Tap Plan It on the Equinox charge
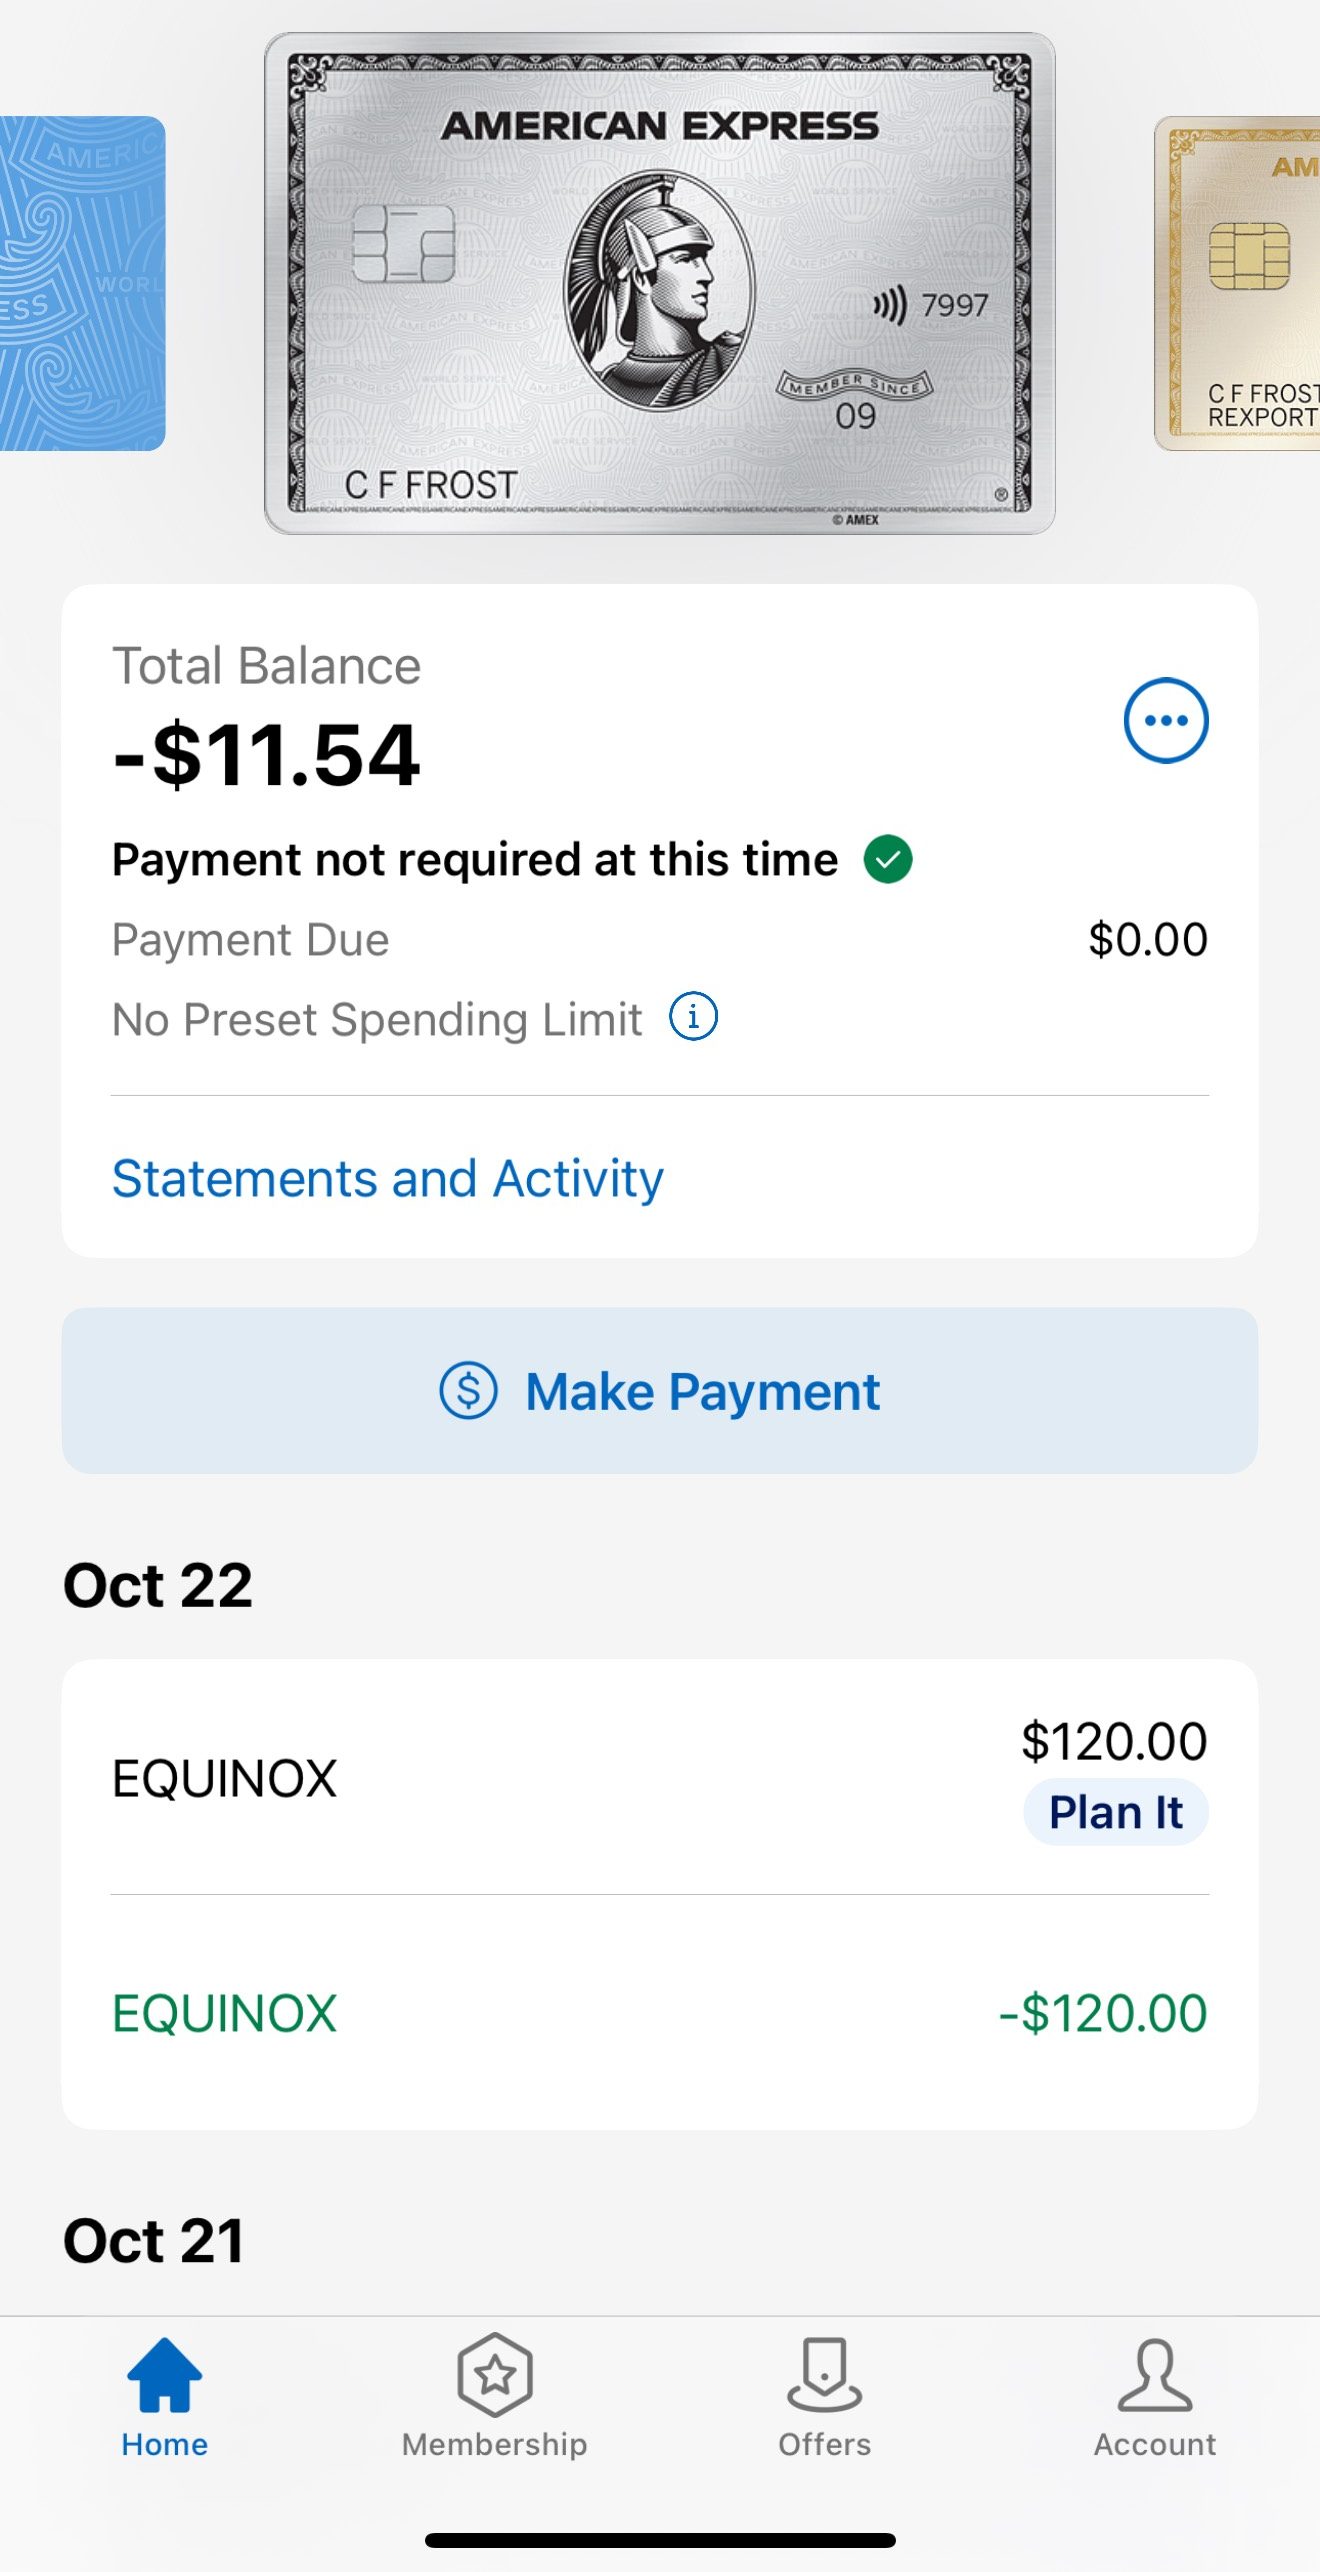The image size is (1320, 2572). pos(1115,1812)
